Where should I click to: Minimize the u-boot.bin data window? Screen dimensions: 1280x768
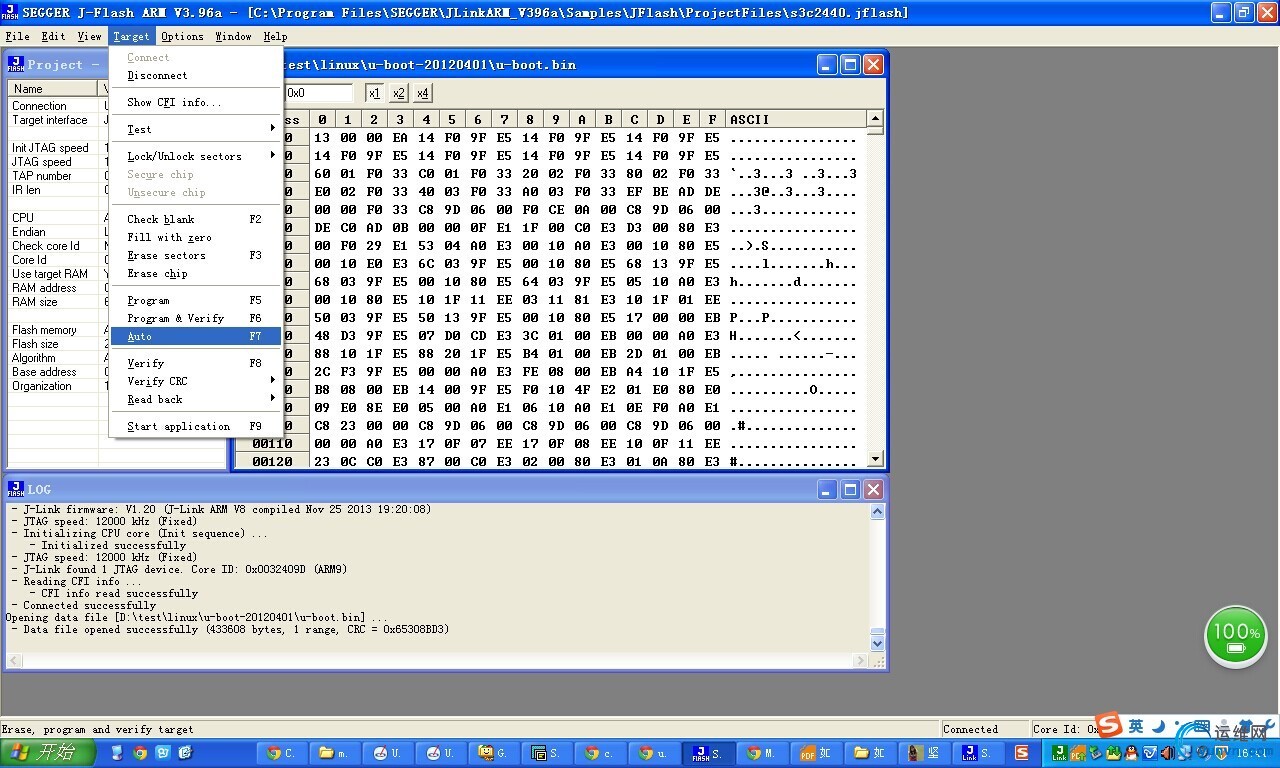coord(827,64)
